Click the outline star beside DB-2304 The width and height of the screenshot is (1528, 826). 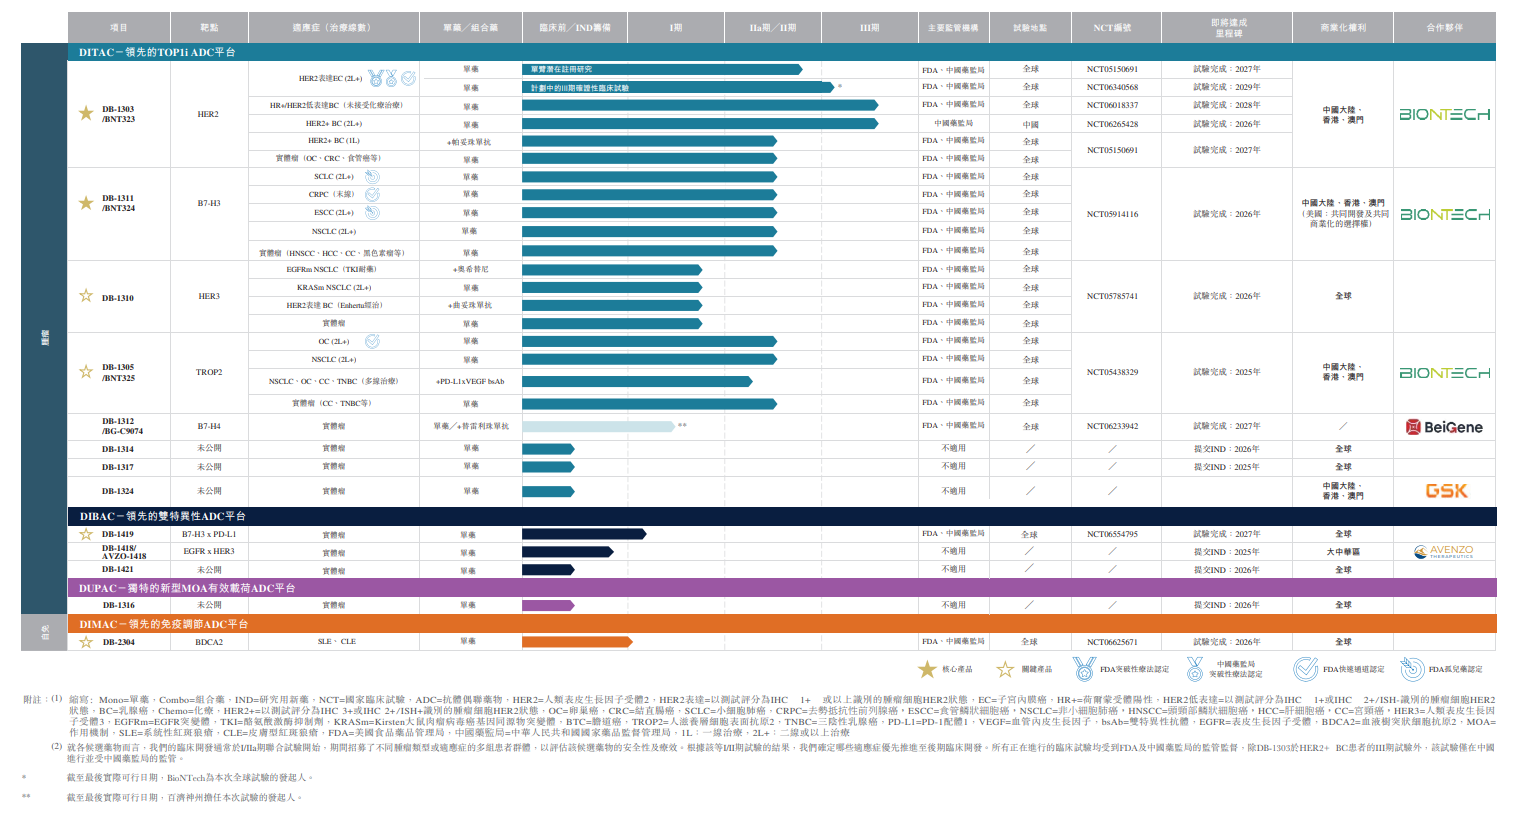pyautogui.click(x=86, y=642)
